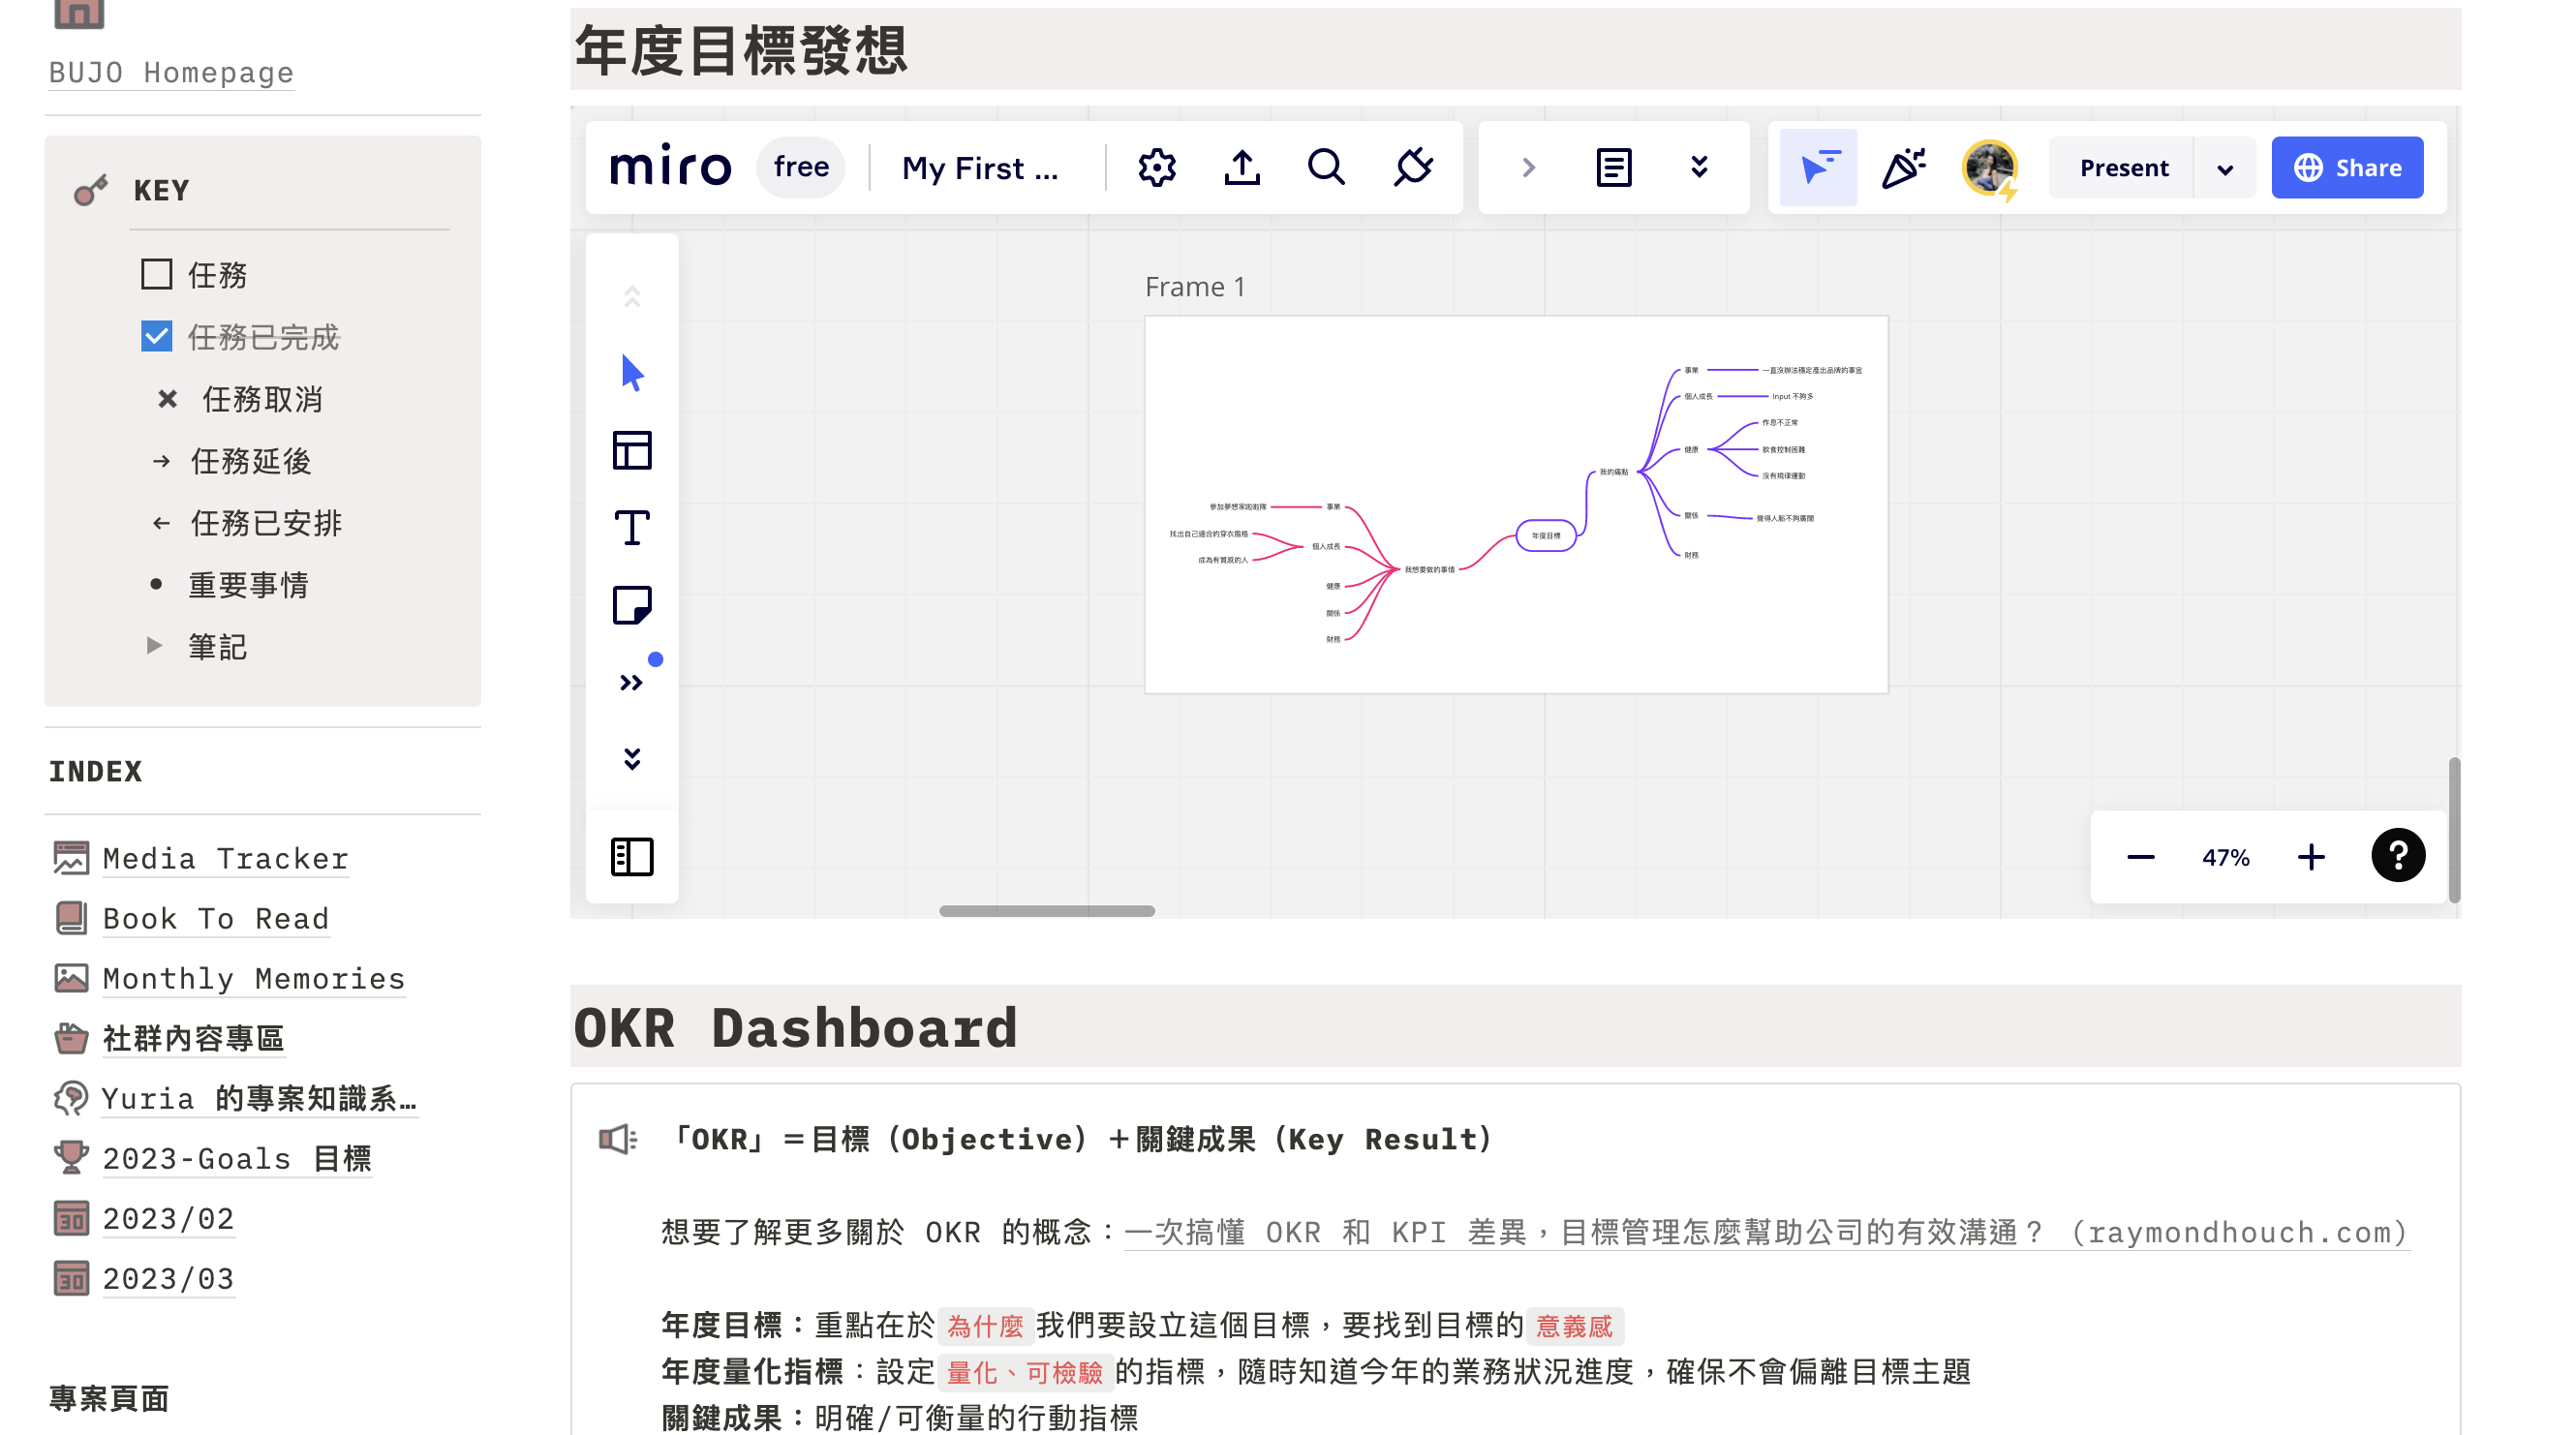Open the raymondhouch.com OKR article link
The width and height of the screenshot is (2576, 1435).
[x=1765, y=1232]
